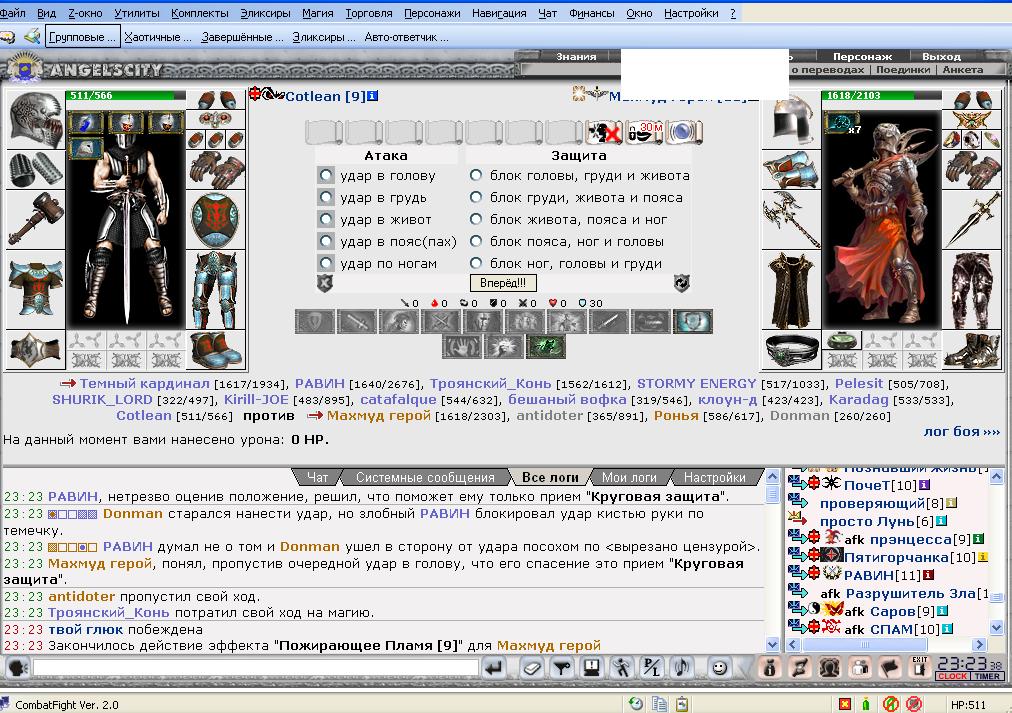Open the Групповые dropdown button

83,37
